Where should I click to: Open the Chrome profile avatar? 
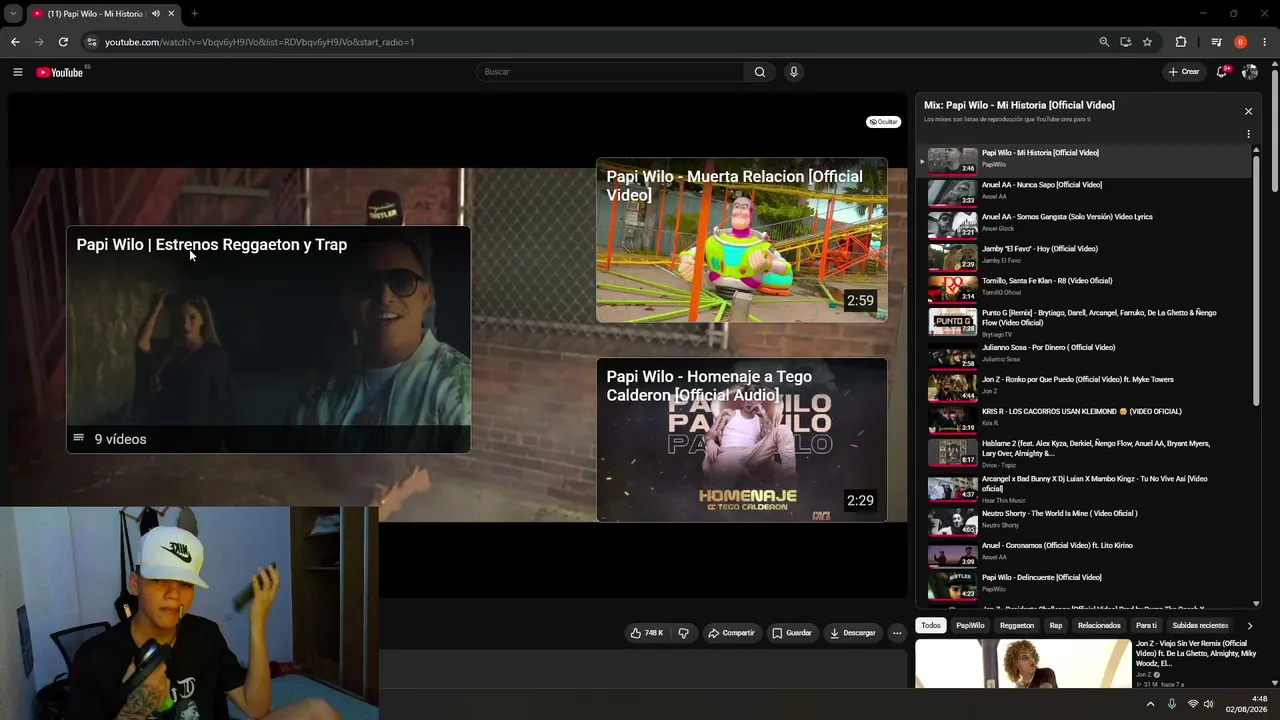pyautogui.click(x=1241, y=42)
